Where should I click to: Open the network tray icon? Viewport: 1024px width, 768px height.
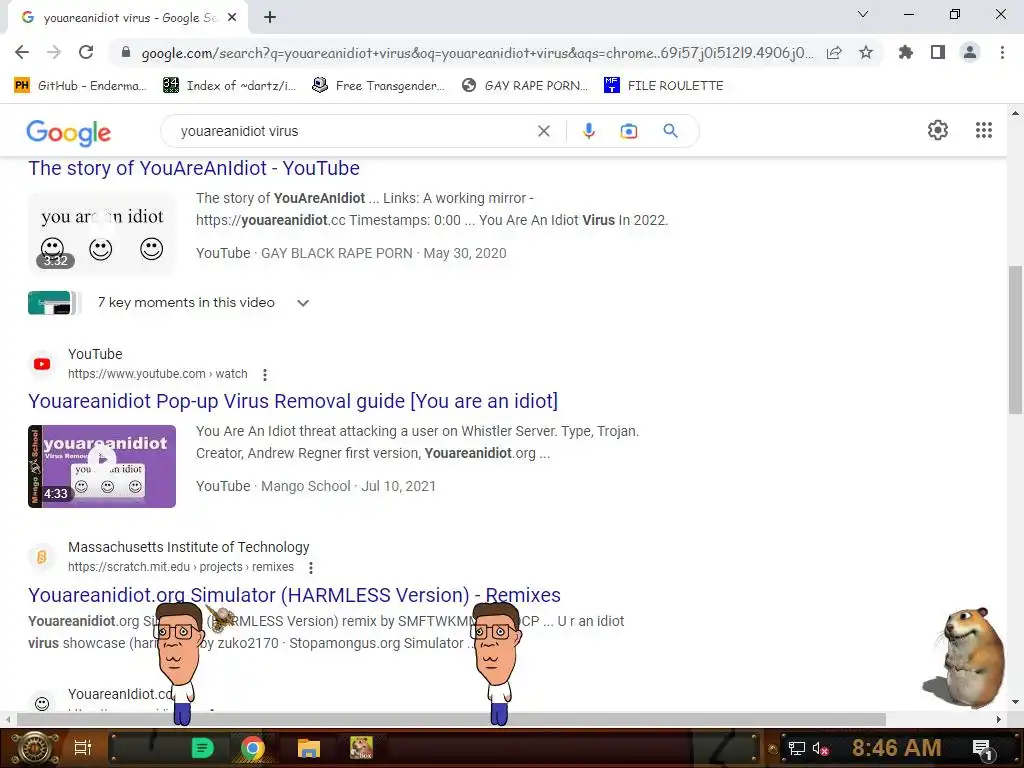pyautogui.click(x=797, y=748)
